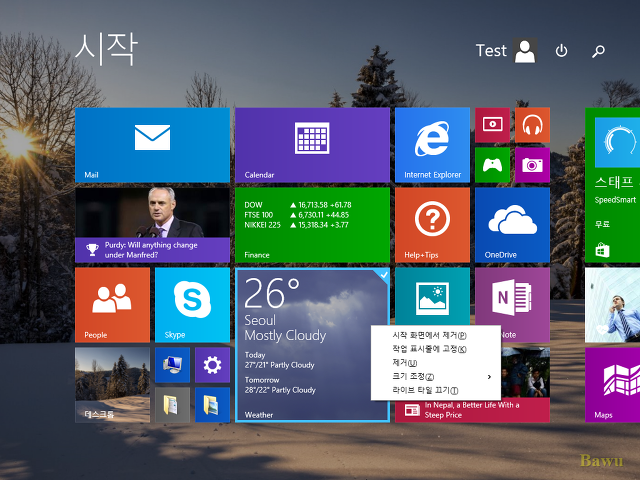
Task: Open the Music headphones tile
Action: [x=532, y=125]
